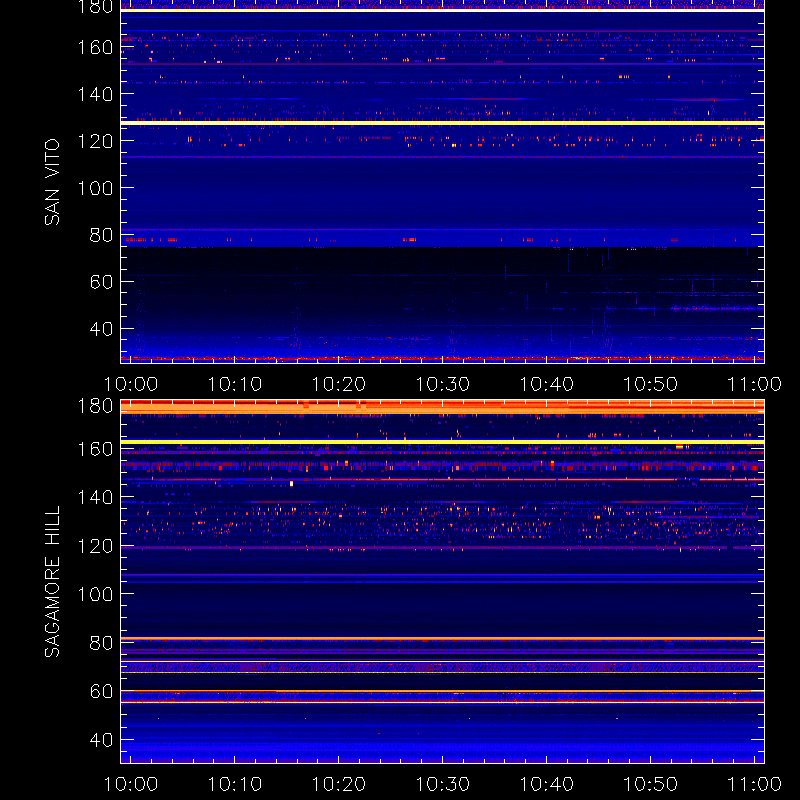Image resolution: width=800 pixels, height=800 pixels.
Task: Choose Sagamore Hill frequency label 140
Action: pyautogui.click(x=95, y=497)
